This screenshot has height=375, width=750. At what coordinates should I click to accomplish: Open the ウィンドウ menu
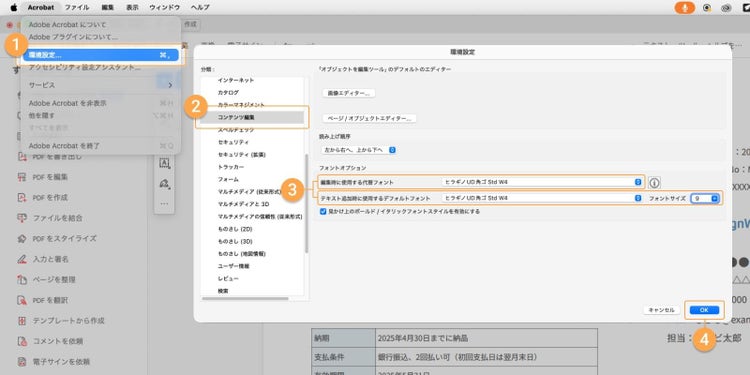[165, 8]
